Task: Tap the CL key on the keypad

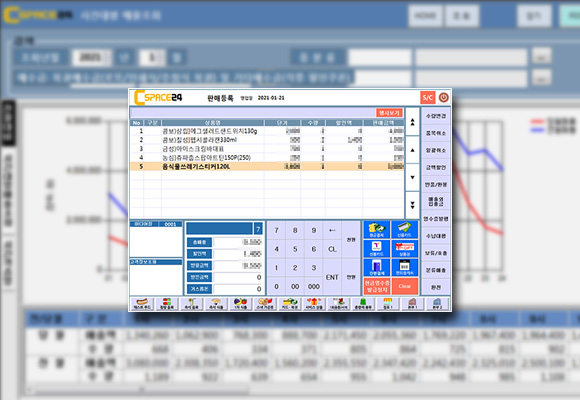Action: click(332, 249)
